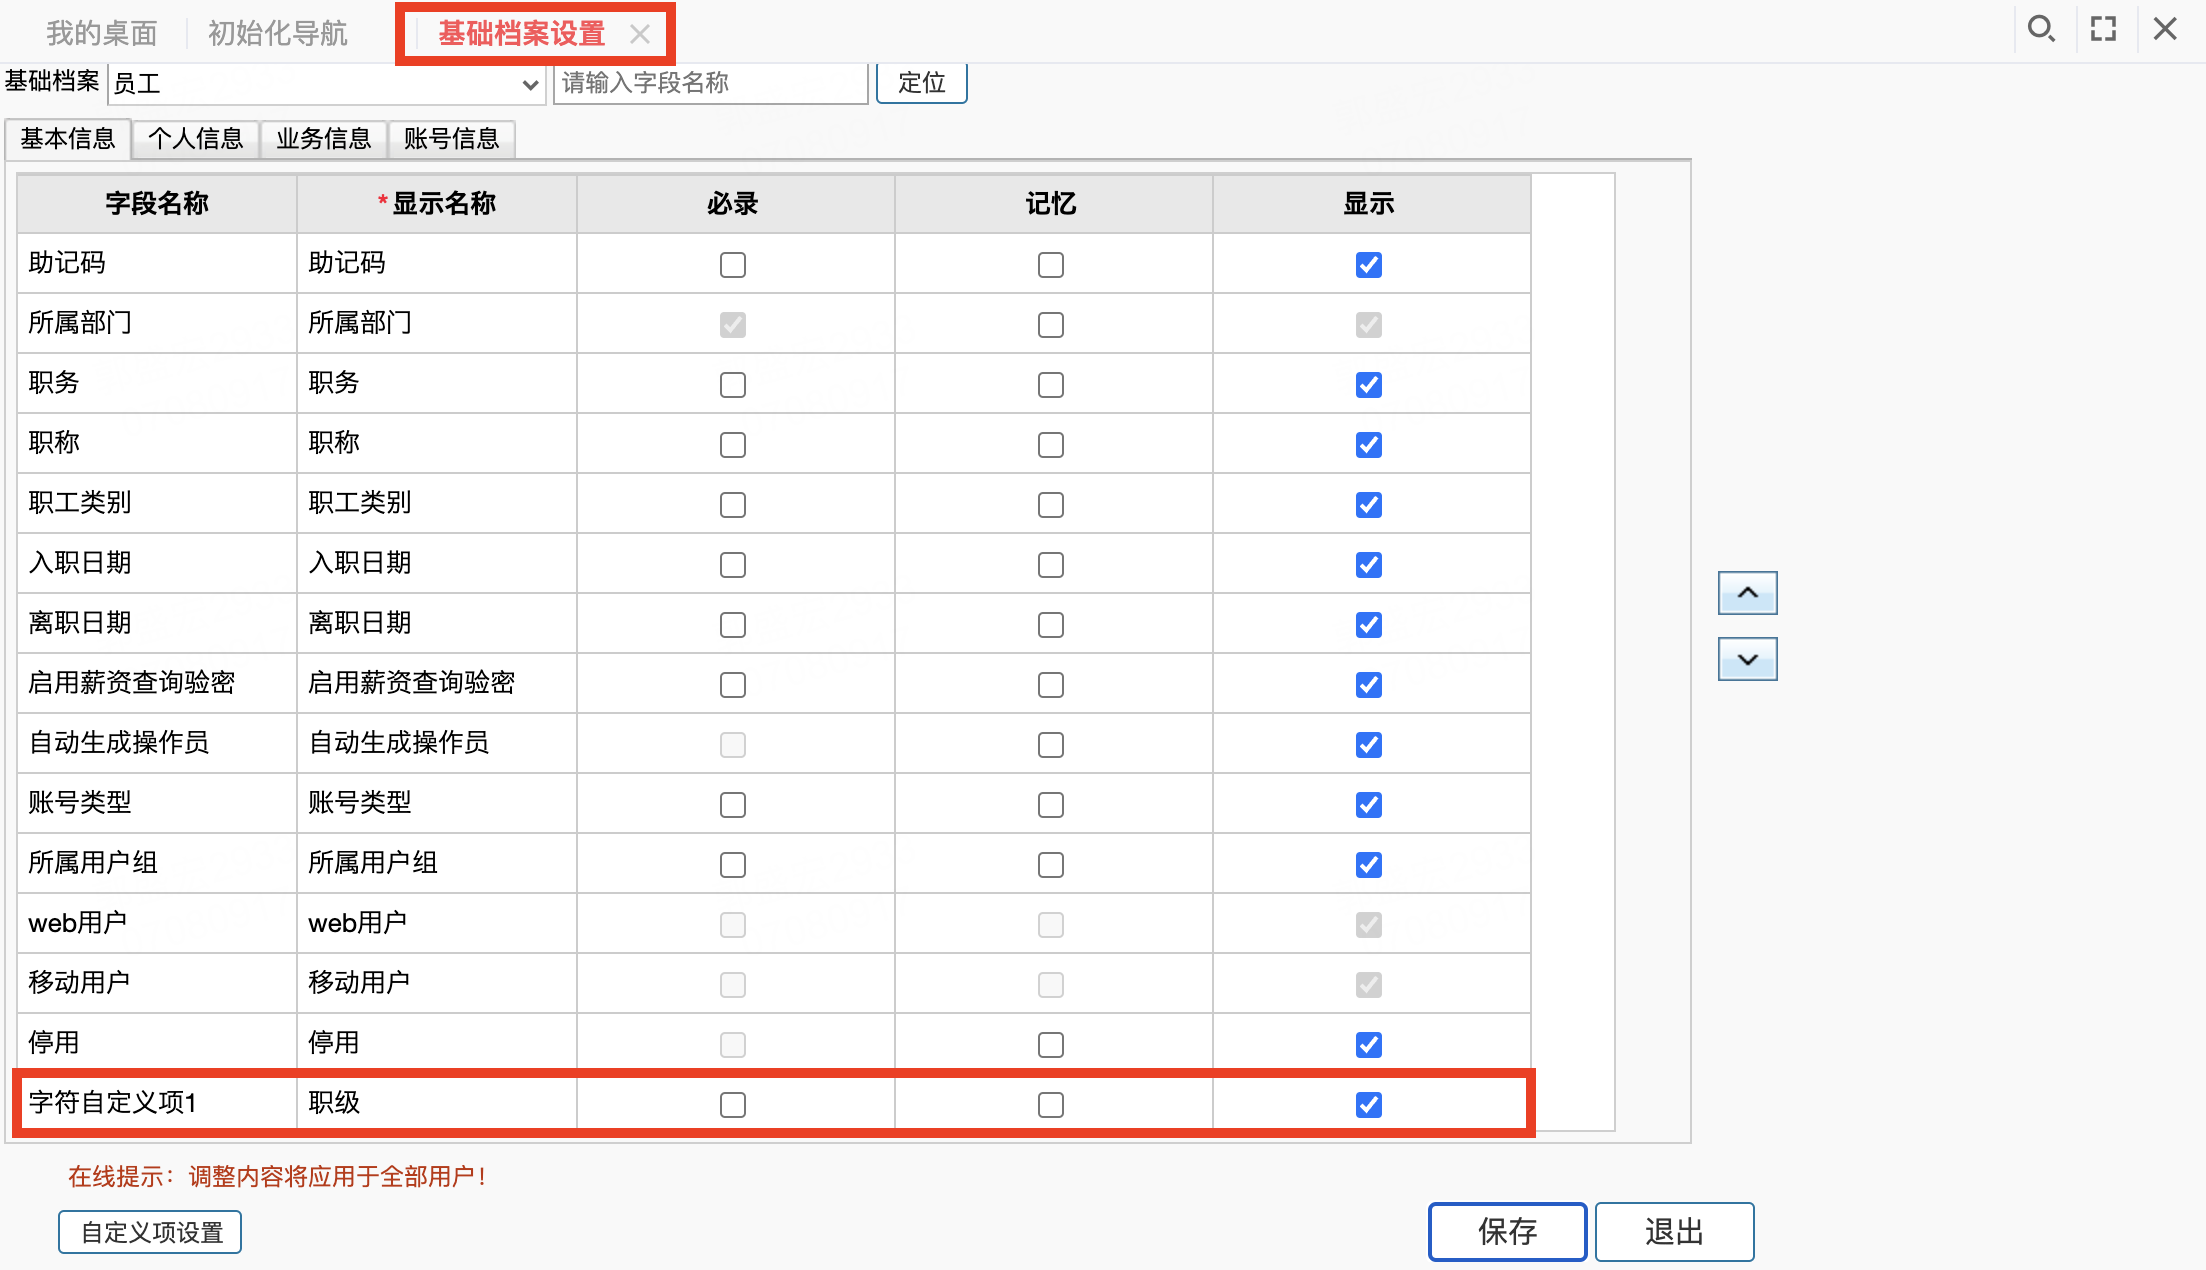This screenshot has height=1270, width=2206.
Task: Enable 必录 for 职务
Action: coord(733,385)
